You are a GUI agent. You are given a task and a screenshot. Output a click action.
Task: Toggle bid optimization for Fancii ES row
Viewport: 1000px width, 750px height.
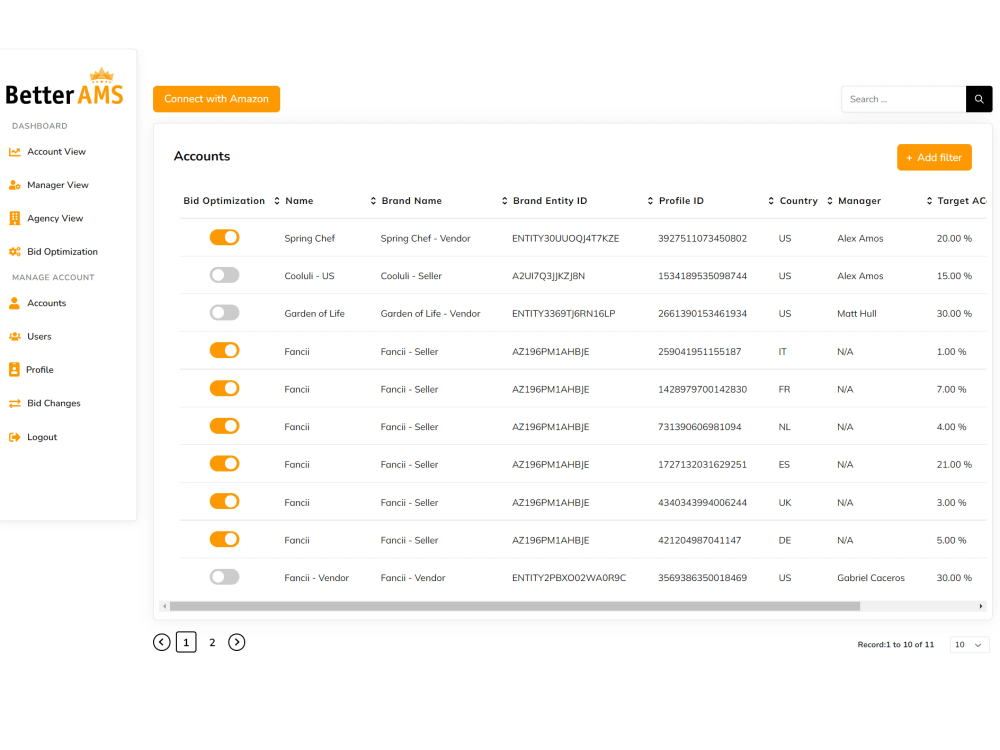(x=224, y=464)
